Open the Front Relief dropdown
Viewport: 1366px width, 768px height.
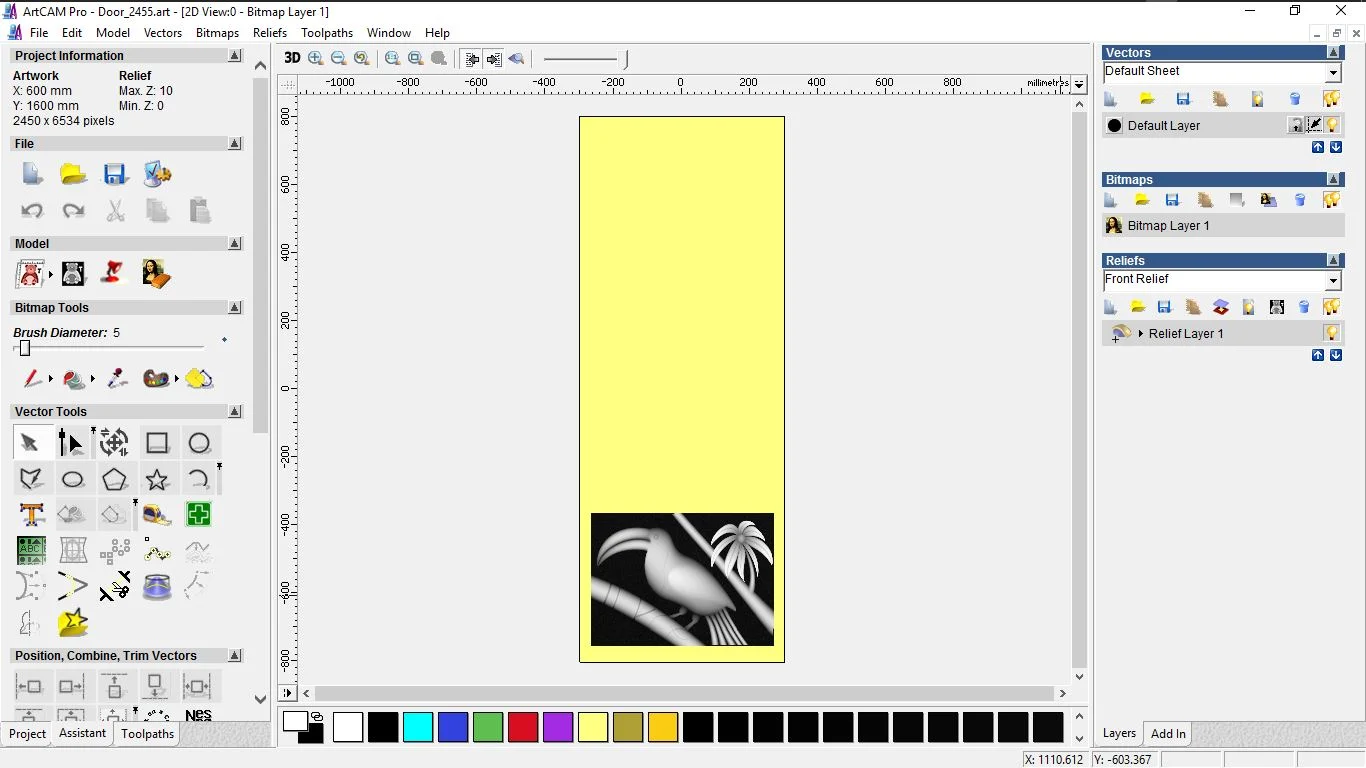pyautogui.click(x=1333, y=281)
